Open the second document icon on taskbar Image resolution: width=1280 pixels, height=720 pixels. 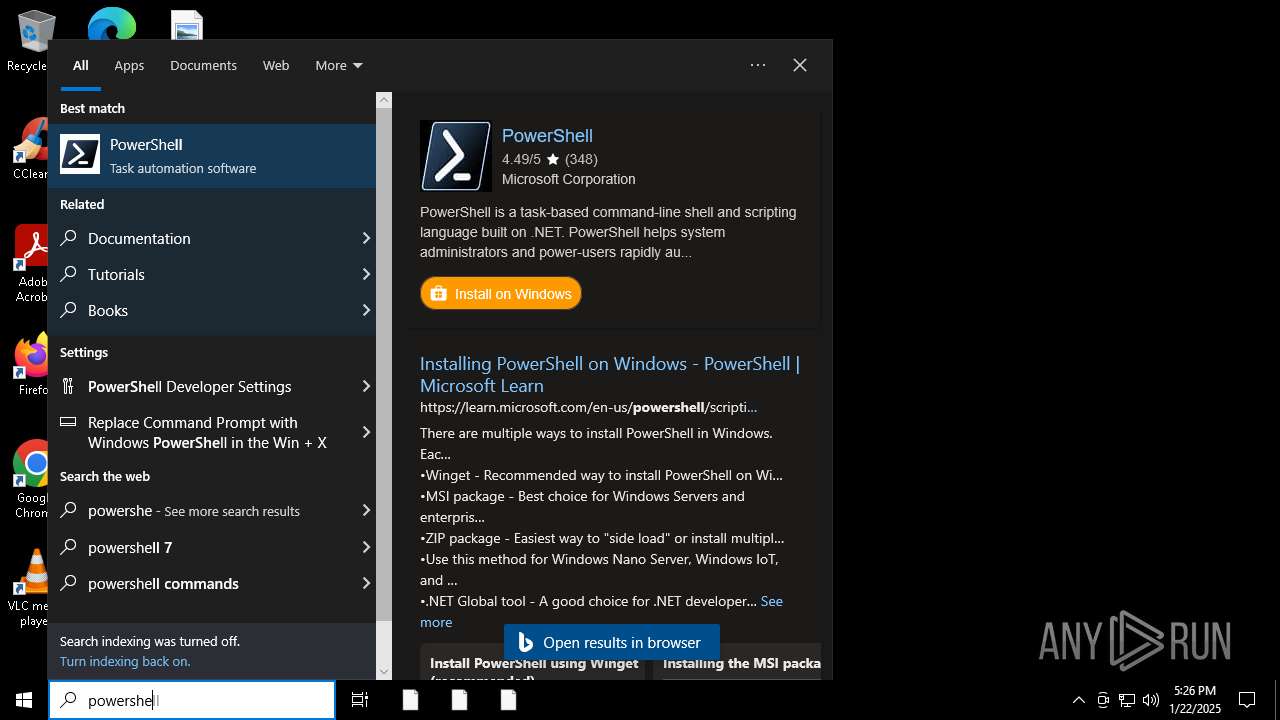click(459, 700)
